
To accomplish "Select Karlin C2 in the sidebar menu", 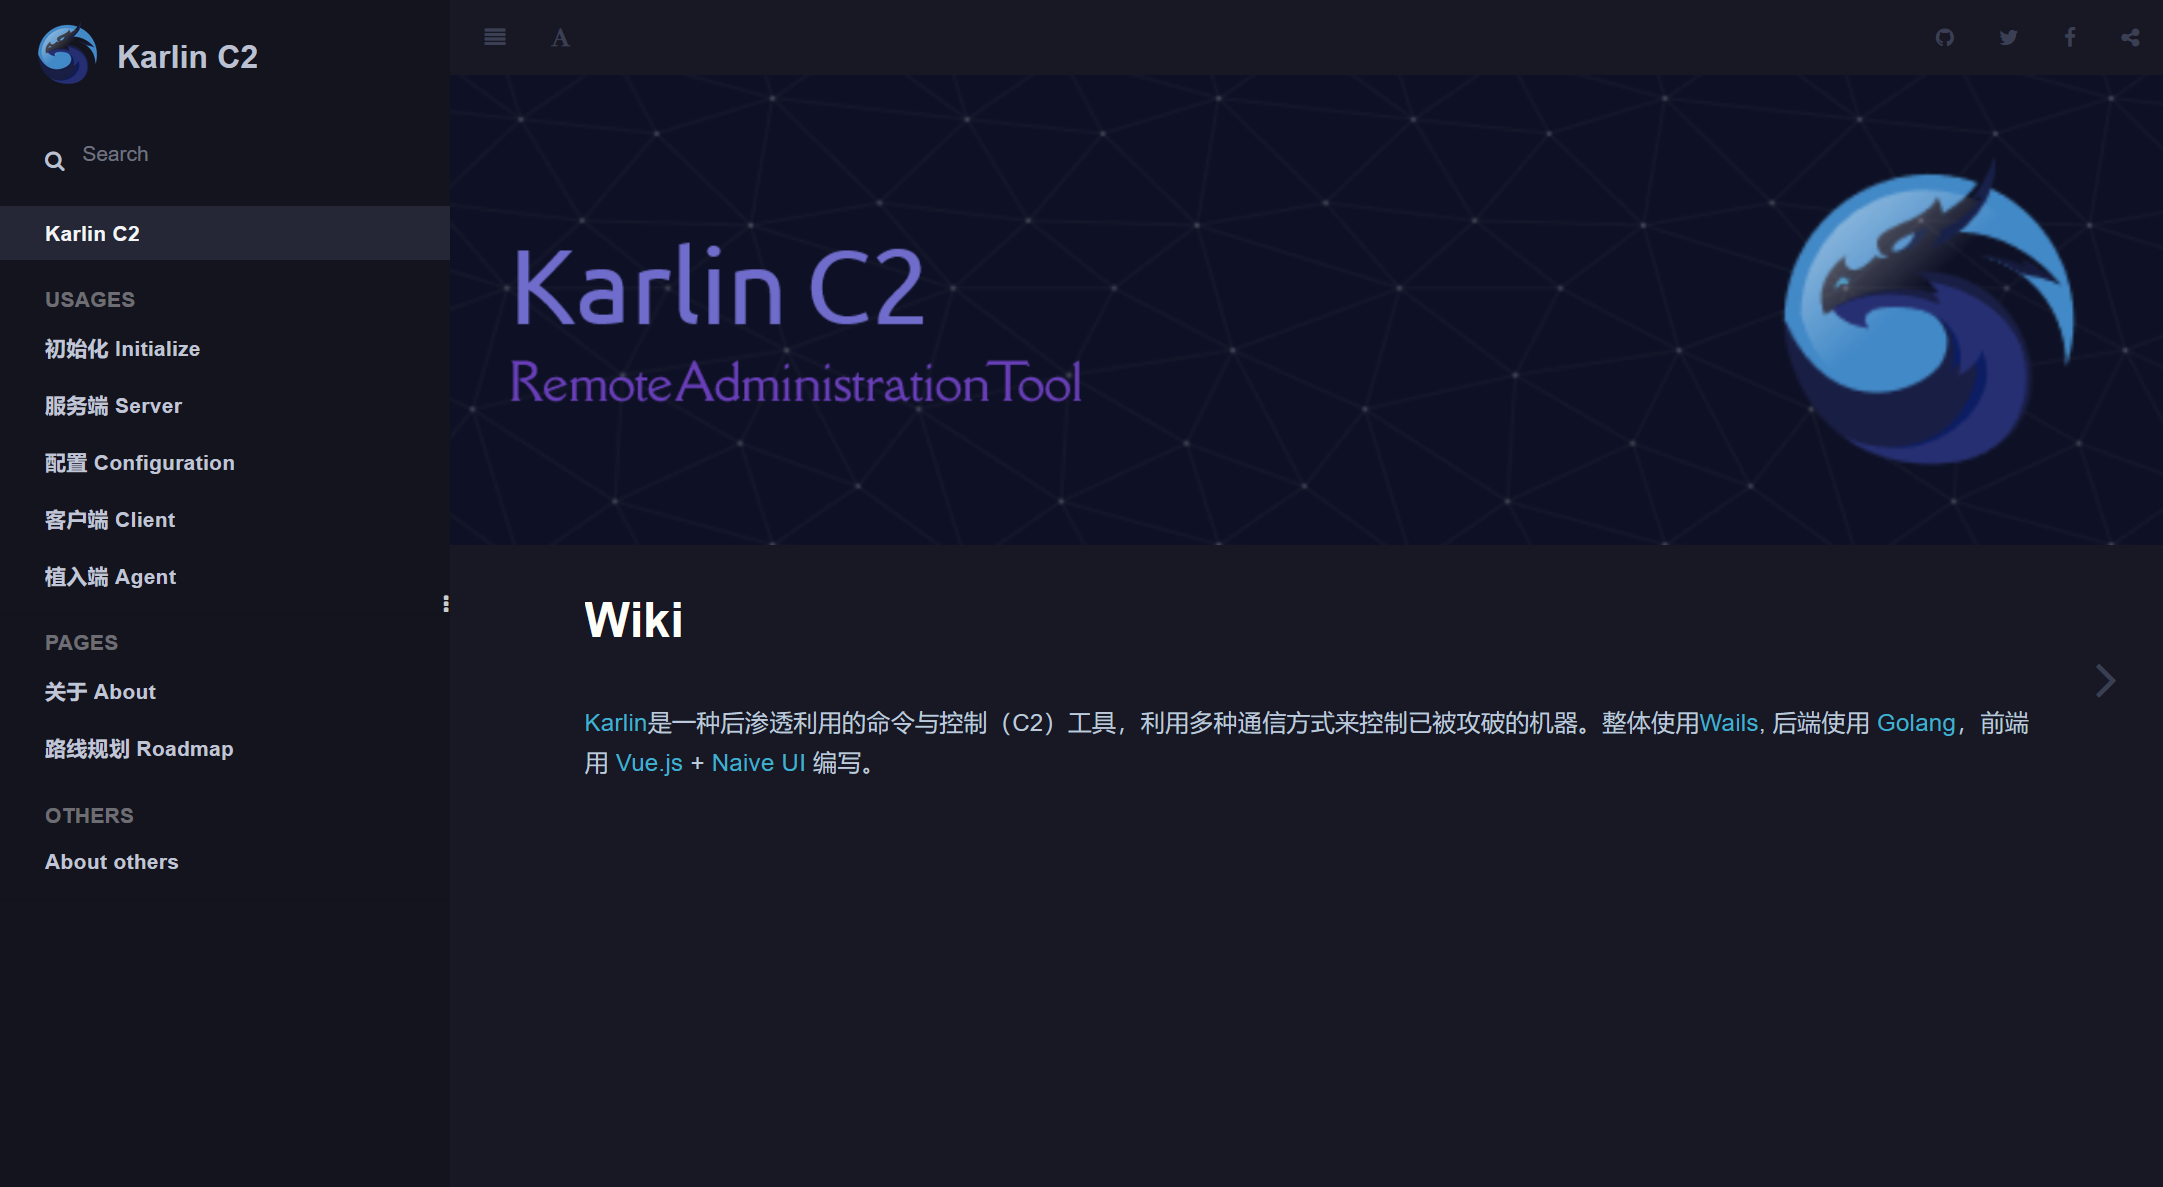I will (92, 234).
